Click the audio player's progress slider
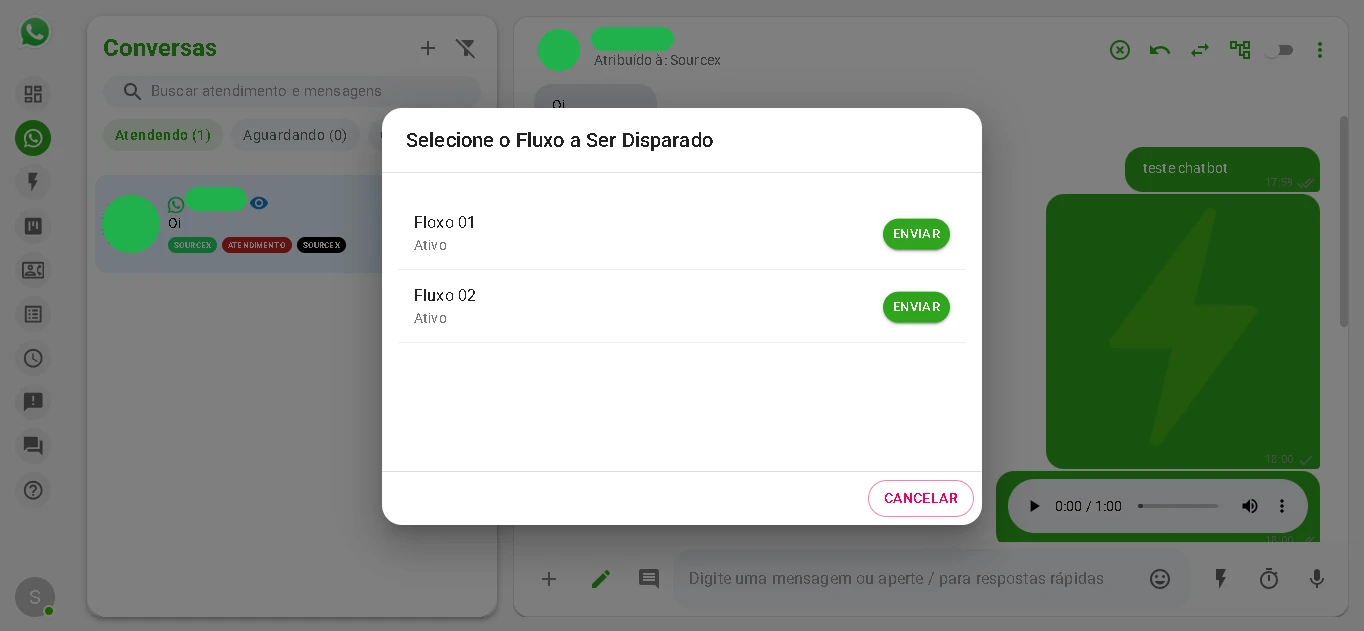The height and width of the screenshot is (631, 1364). 1178,506
